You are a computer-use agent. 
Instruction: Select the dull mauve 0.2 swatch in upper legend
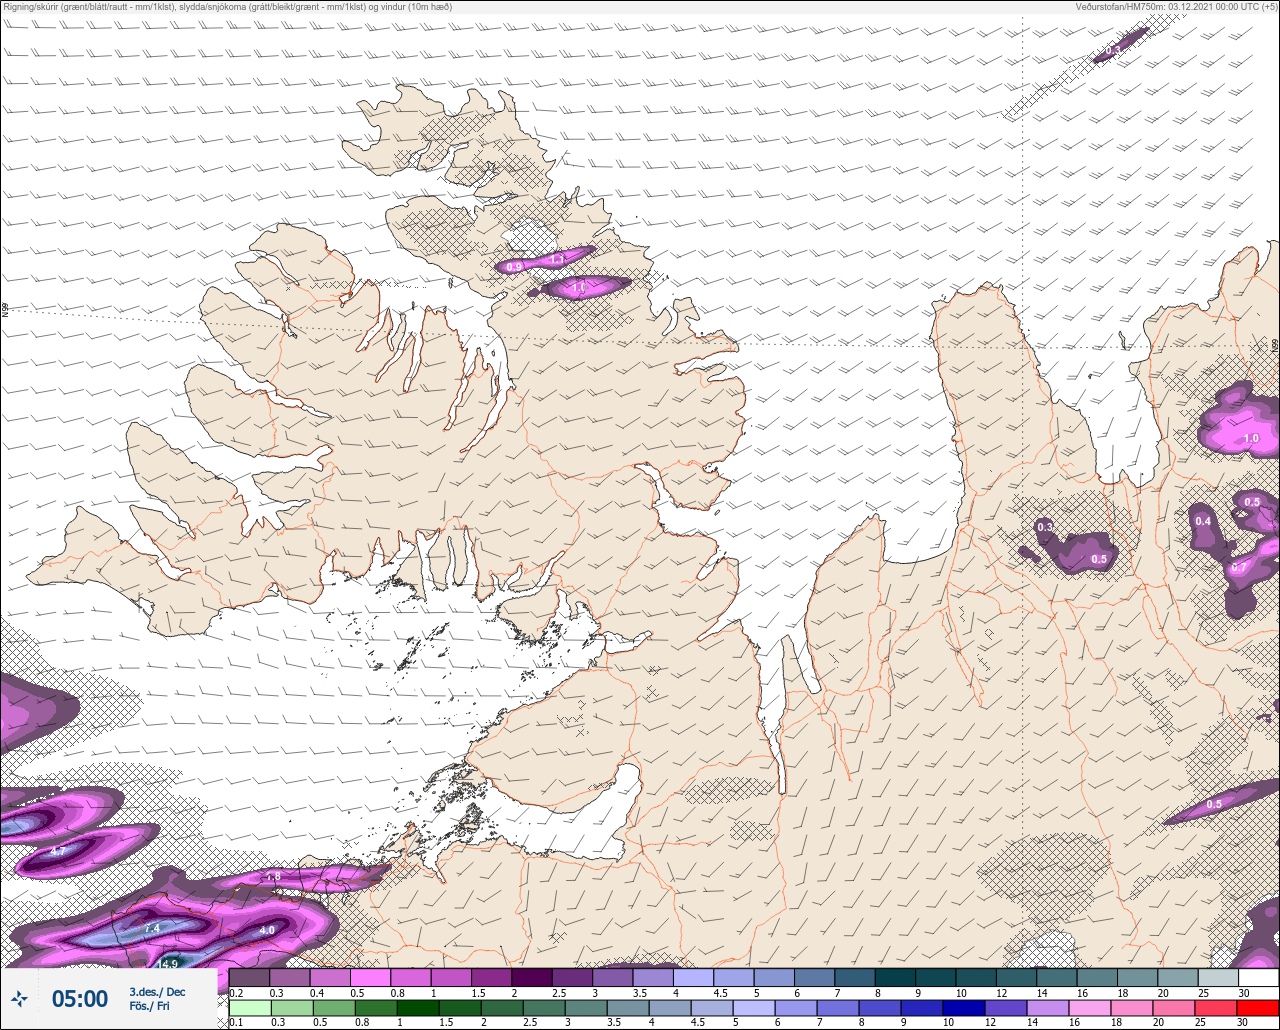[249, 977]
